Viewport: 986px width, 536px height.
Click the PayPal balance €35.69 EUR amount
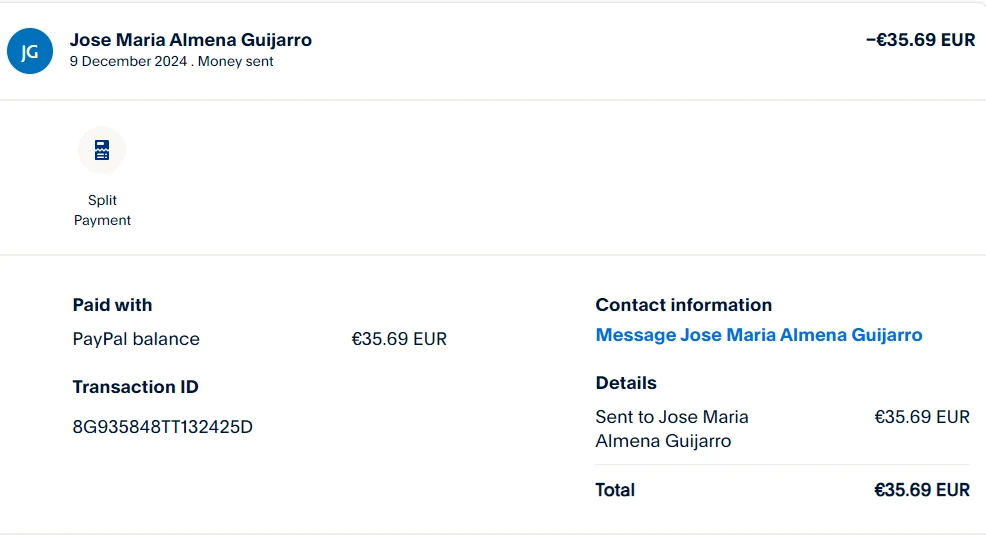click(x=398, y=339)
